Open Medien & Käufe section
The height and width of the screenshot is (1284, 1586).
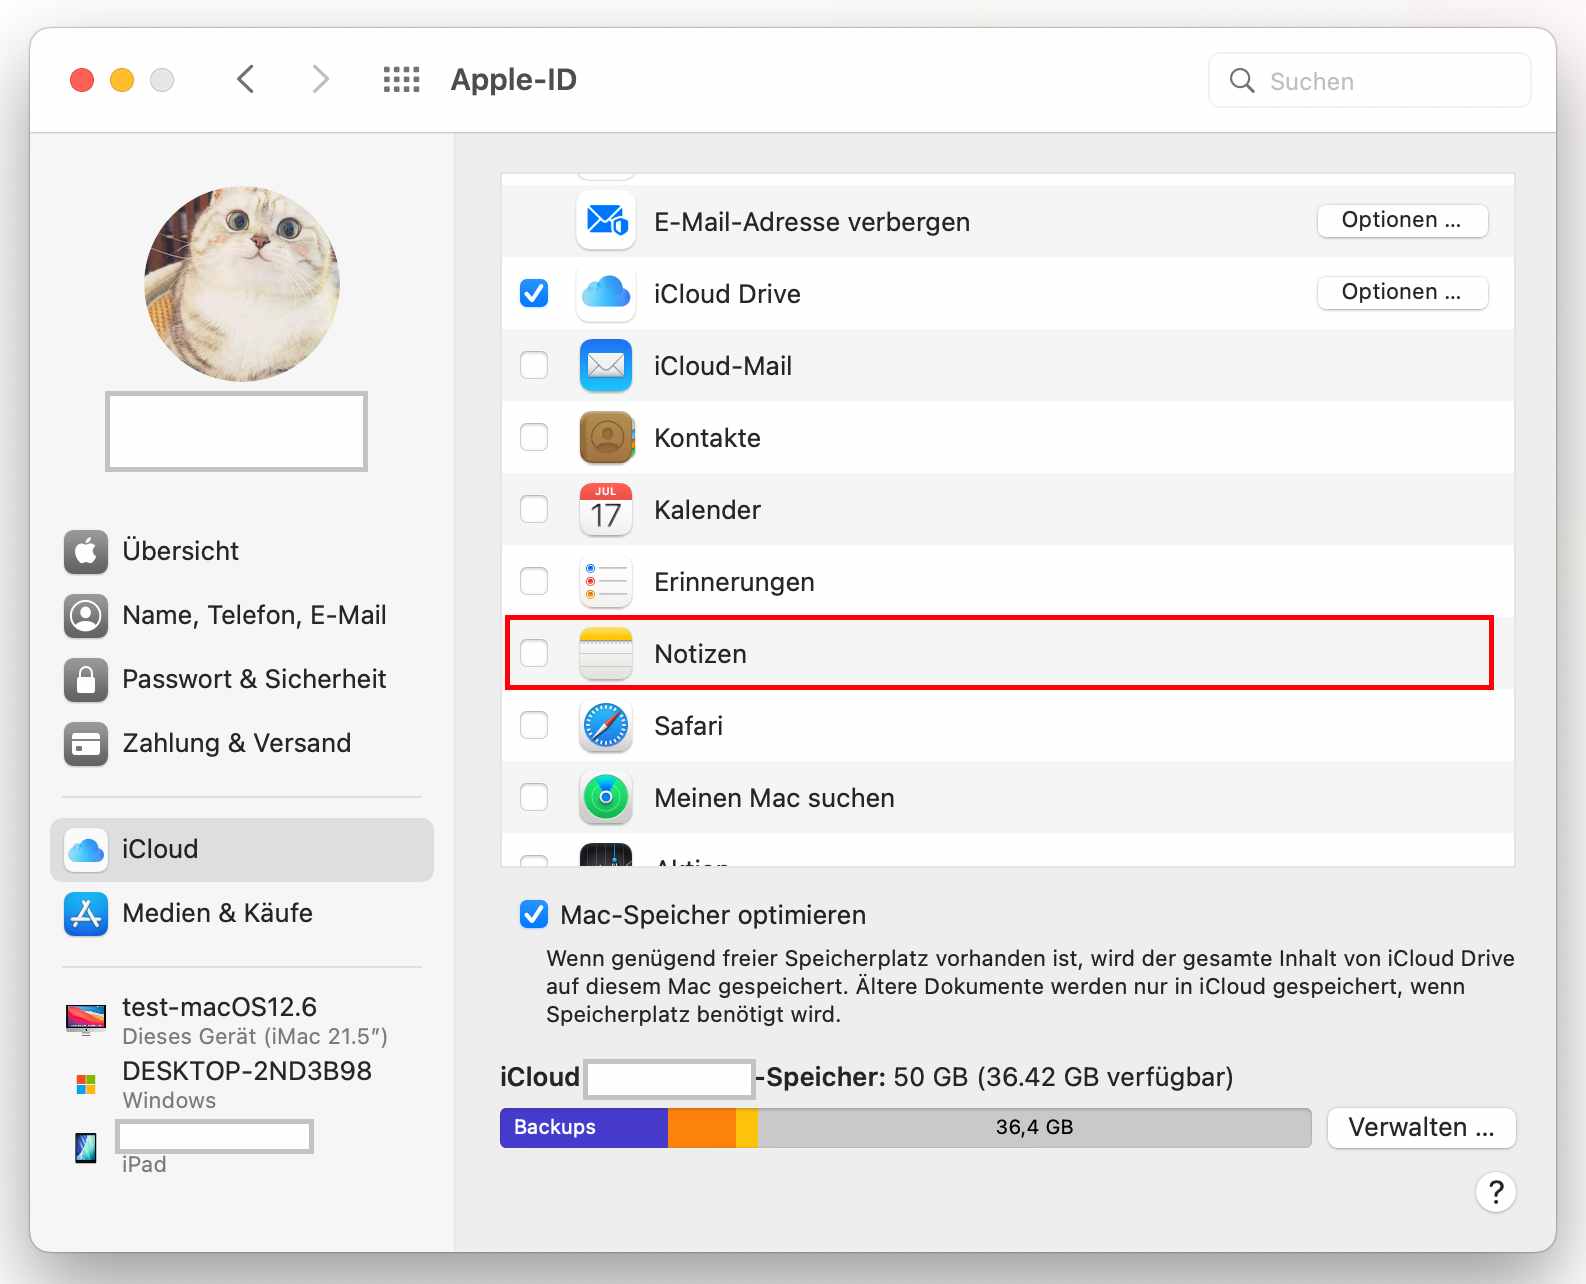point(242,913)
